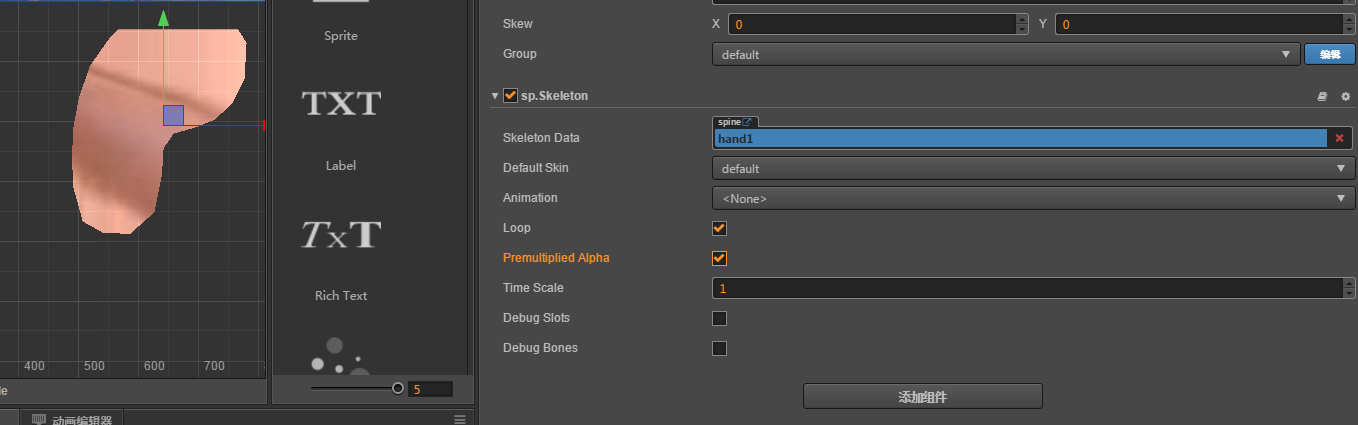
Task: Click the blue square move gizmo handle
Action: point(173,115)
